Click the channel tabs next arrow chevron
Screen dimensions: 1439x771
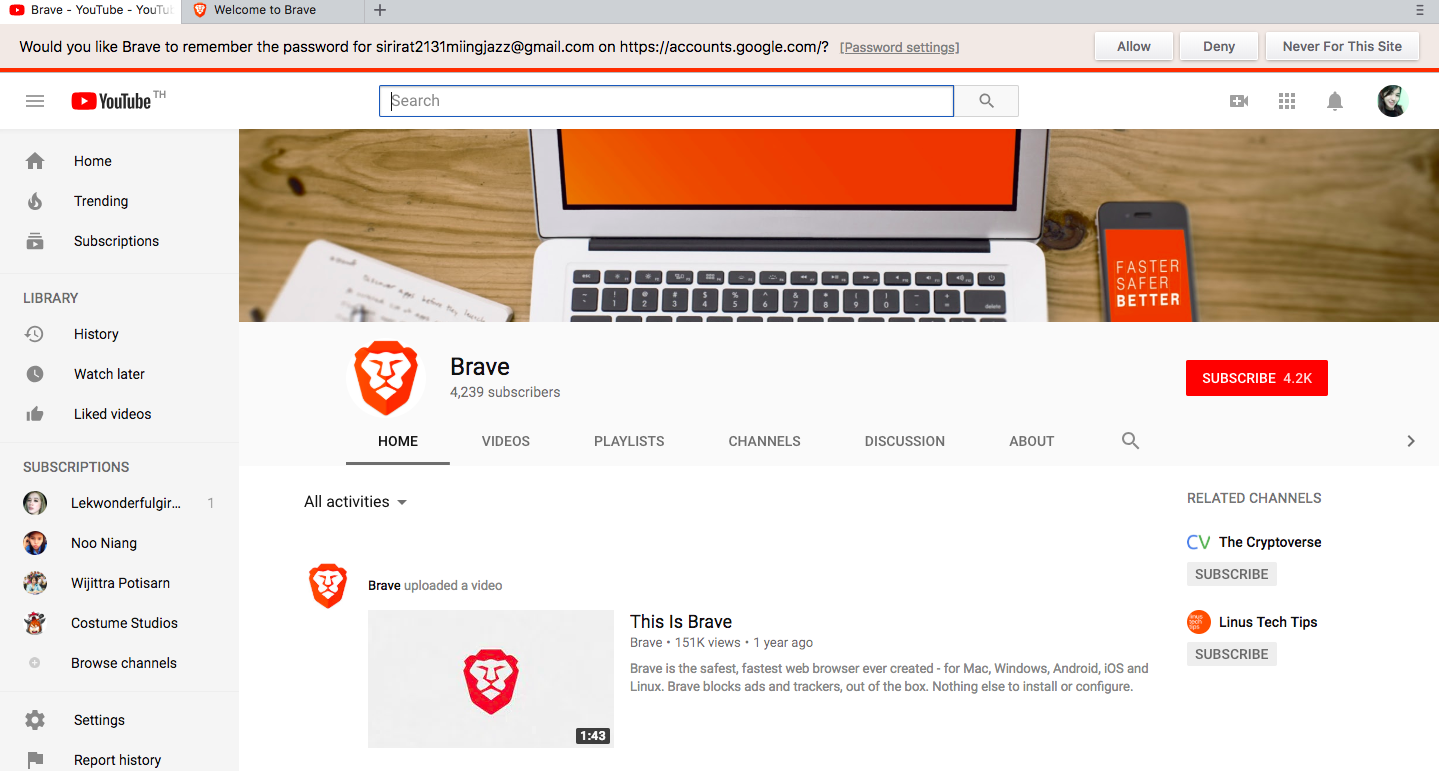click(x=1411, y=441)
